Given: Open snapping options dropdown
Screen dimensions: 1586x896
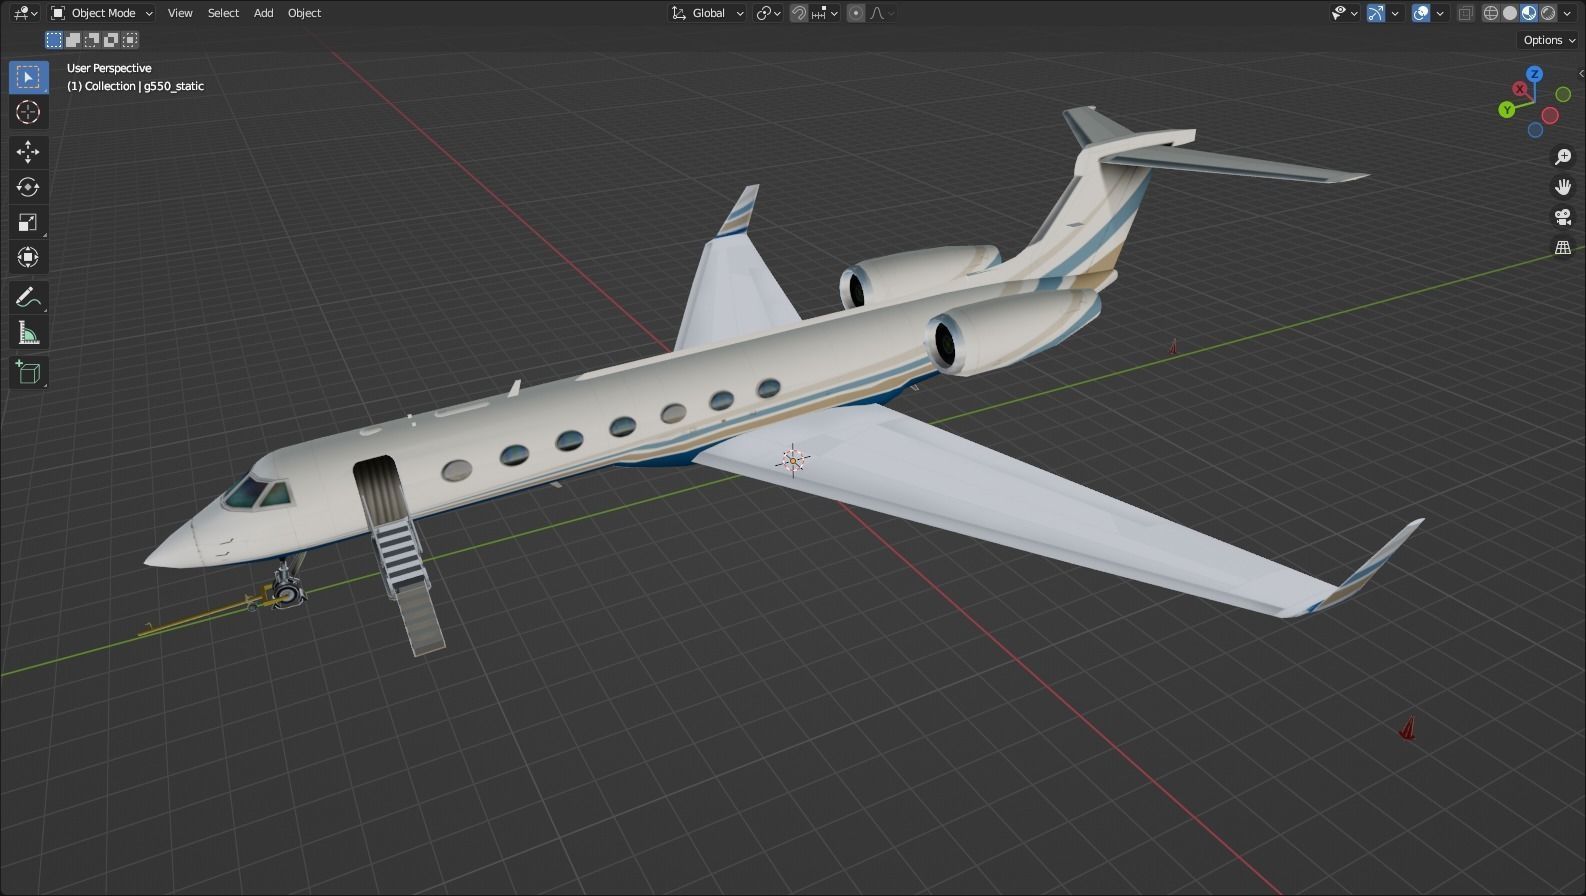Looking at the screenshot, I should [826, 13].
